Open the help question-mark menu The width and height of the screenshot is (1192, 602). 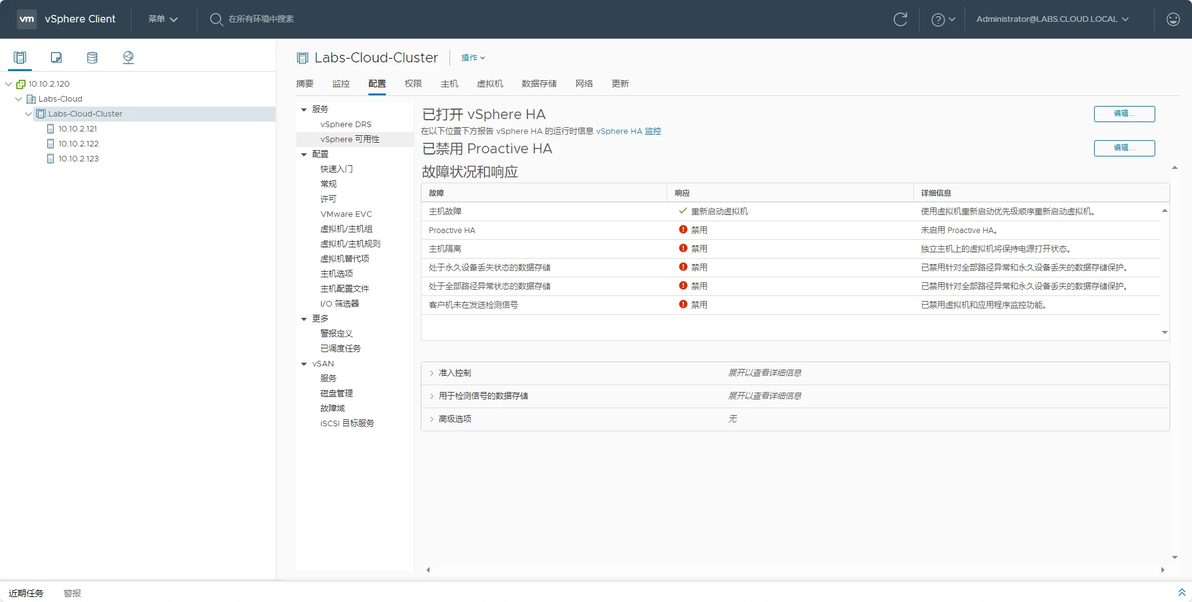(x=943, y=19)
